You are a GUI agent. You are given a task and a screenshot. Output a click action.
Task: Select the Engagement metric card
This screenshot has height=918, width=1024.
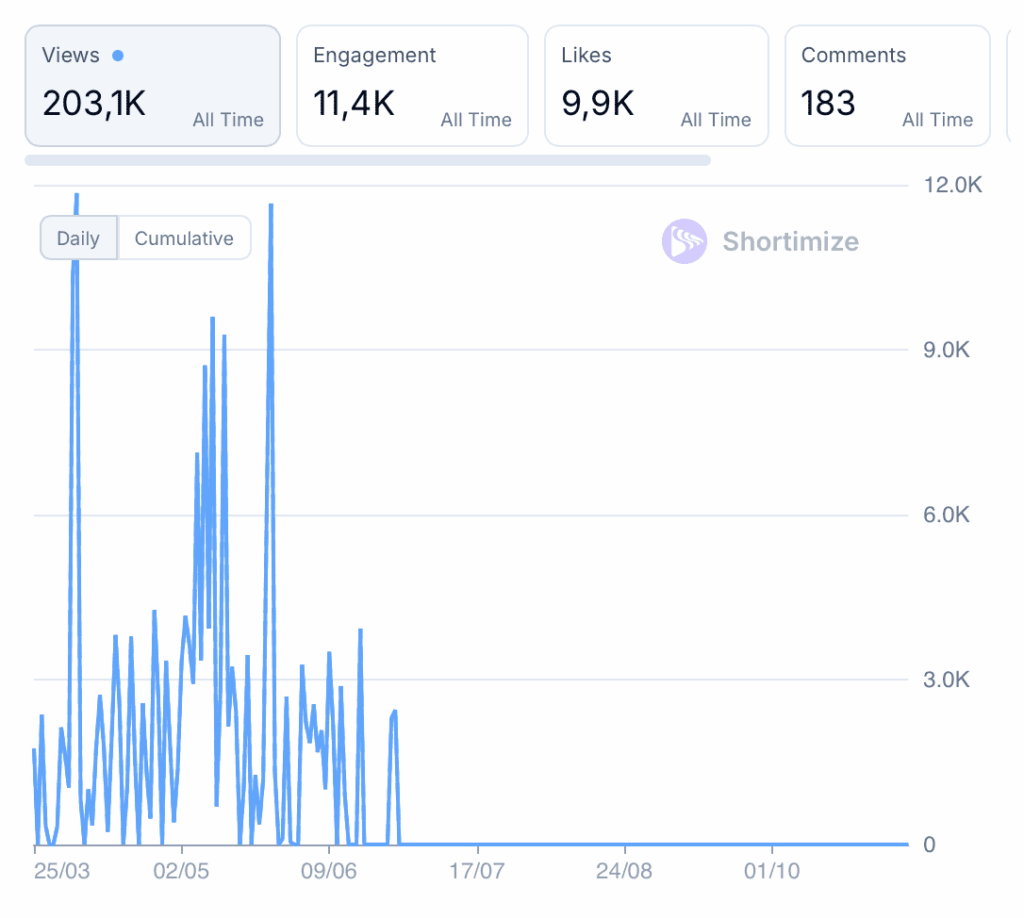(412, 86)
